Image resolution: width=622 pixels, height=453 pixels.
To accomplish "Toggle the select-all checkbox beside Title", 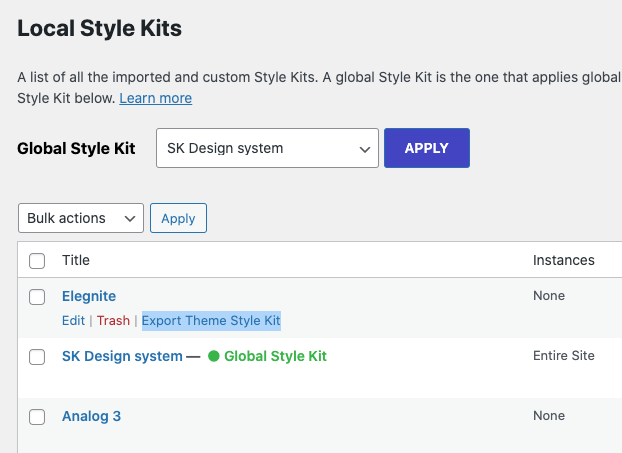I will click(x=37, y=261).
